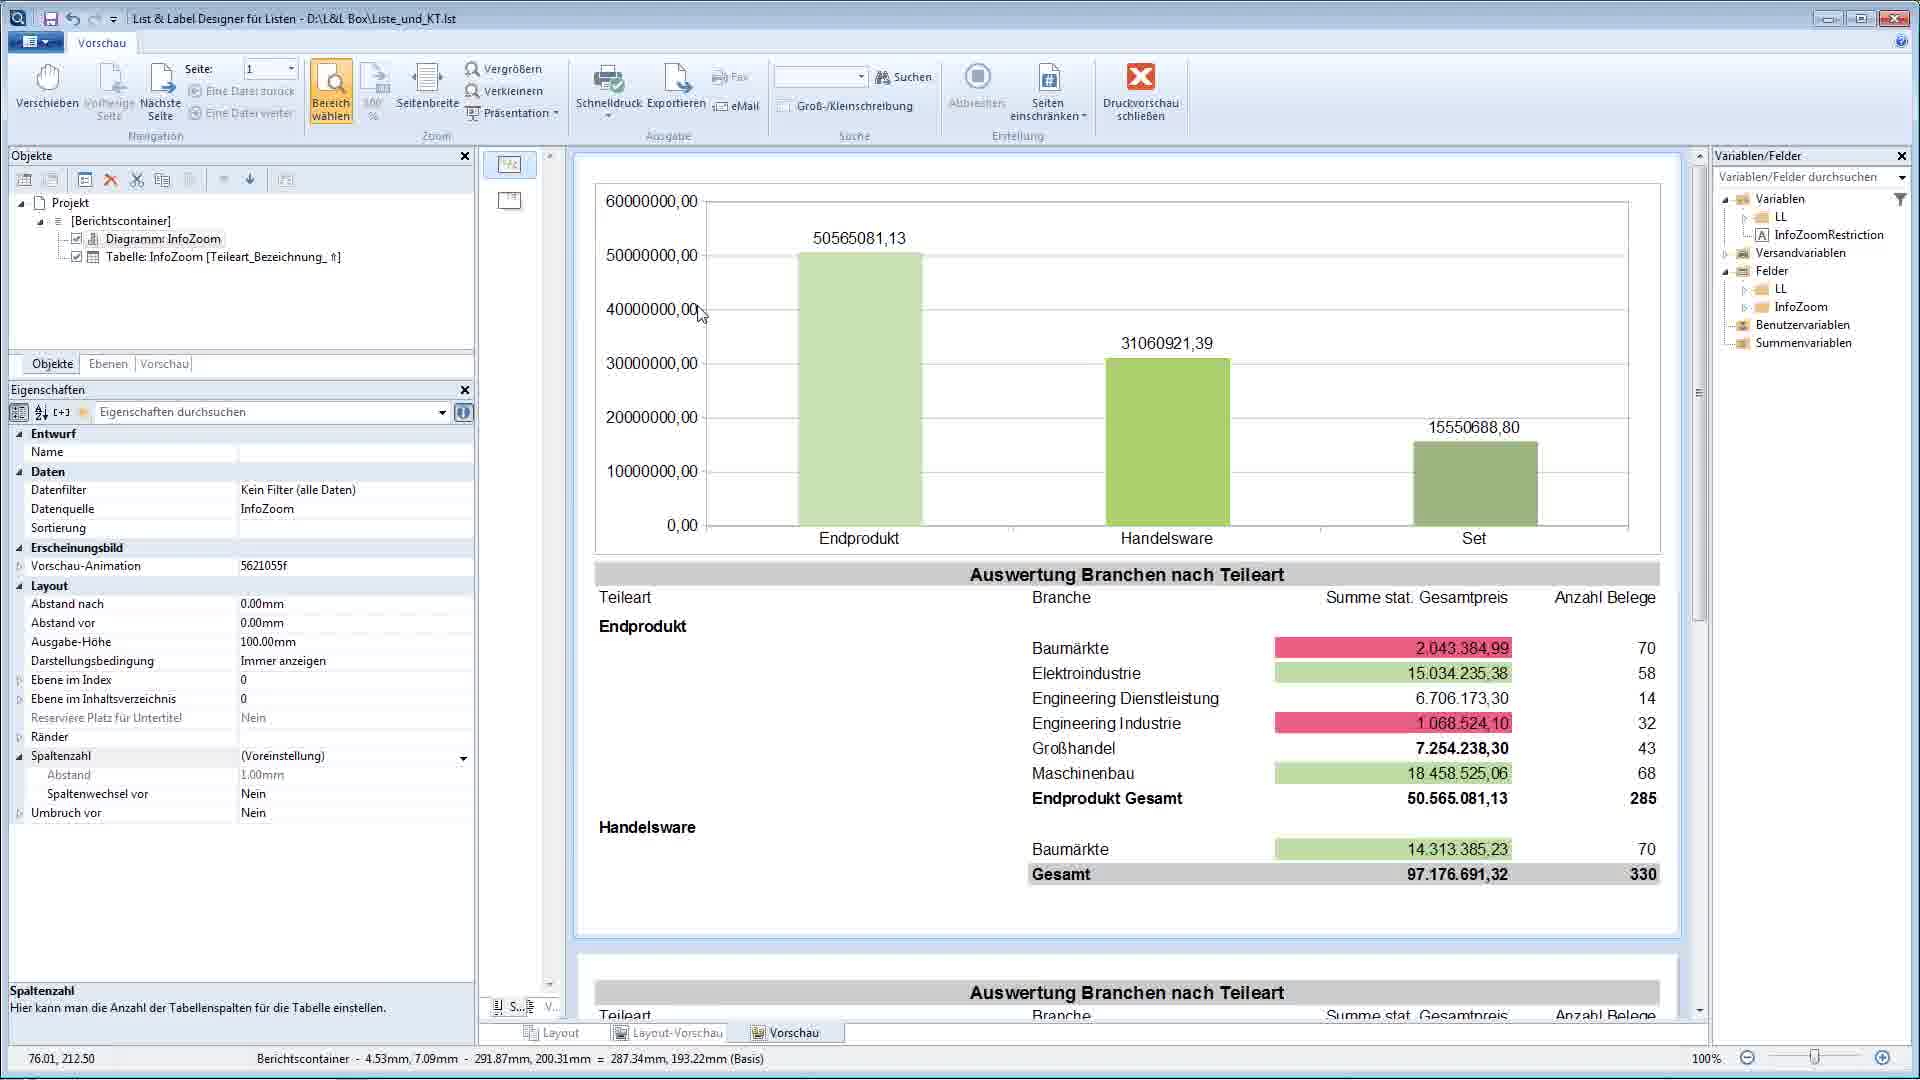Open object properties icon in Objekte toolbar
This screenshot has width=1920, height=1080.
[85, 180]
